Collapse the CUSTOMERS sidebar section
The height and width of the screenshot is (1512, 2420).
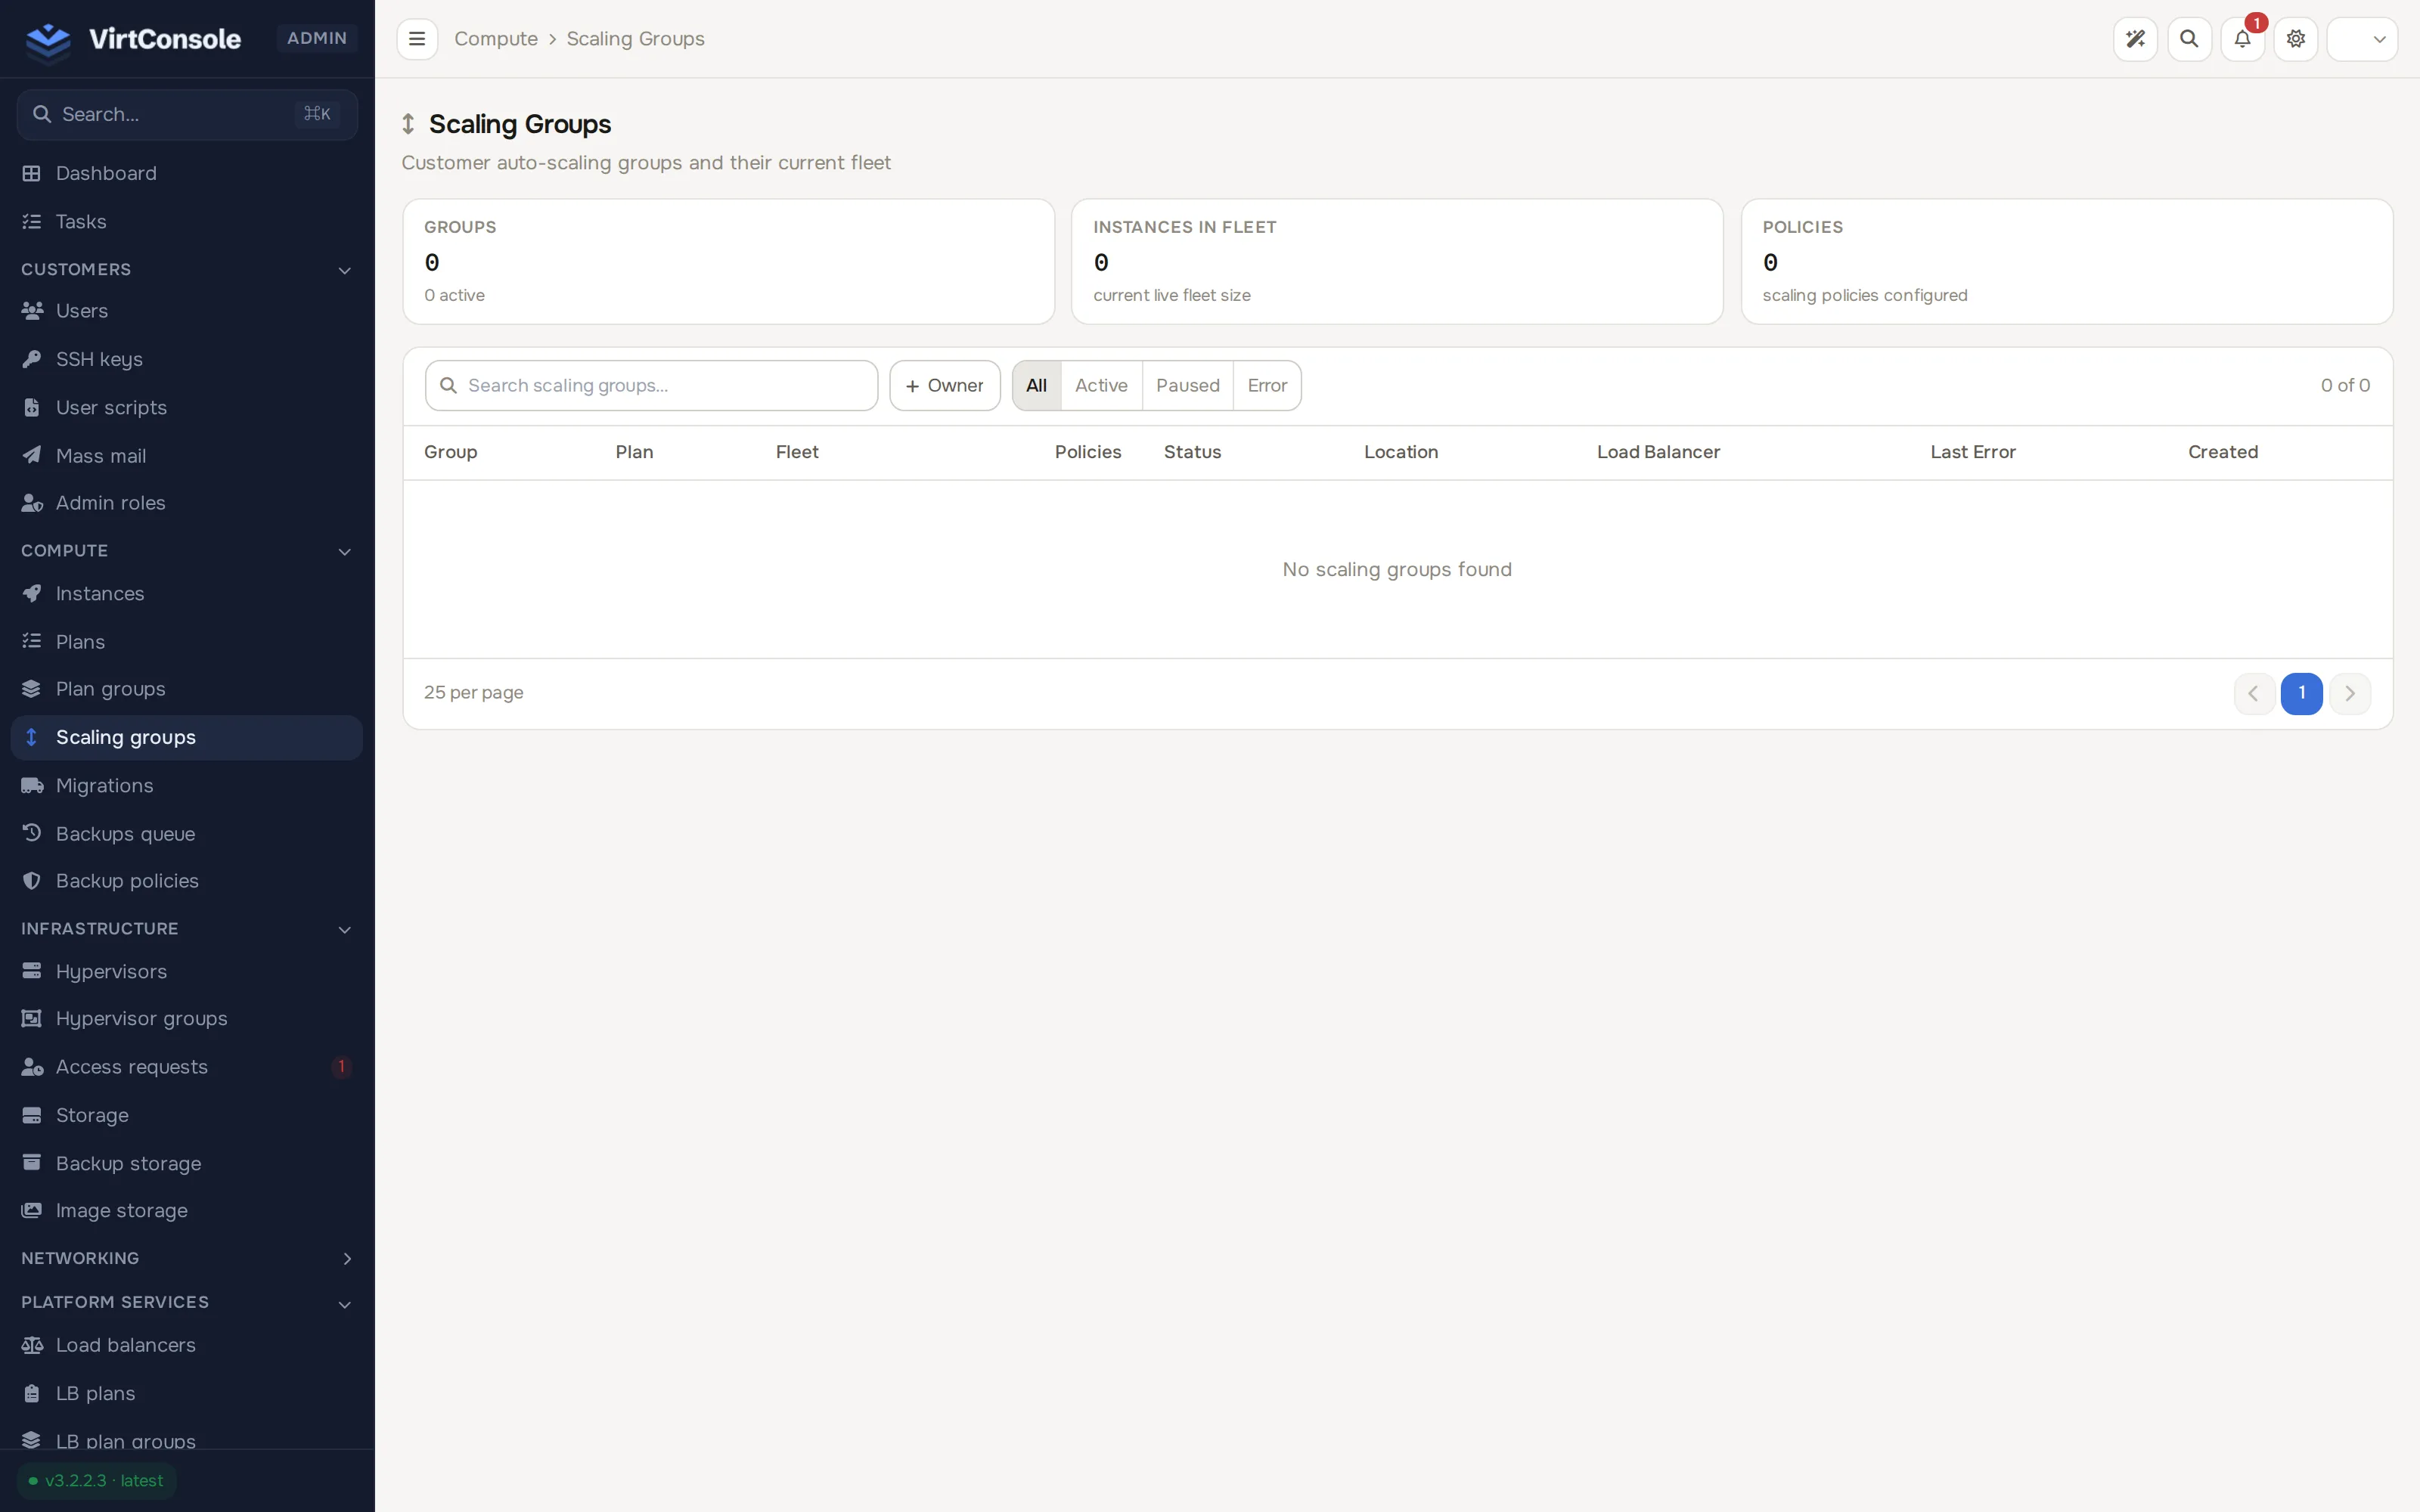(x=187, y=269)
